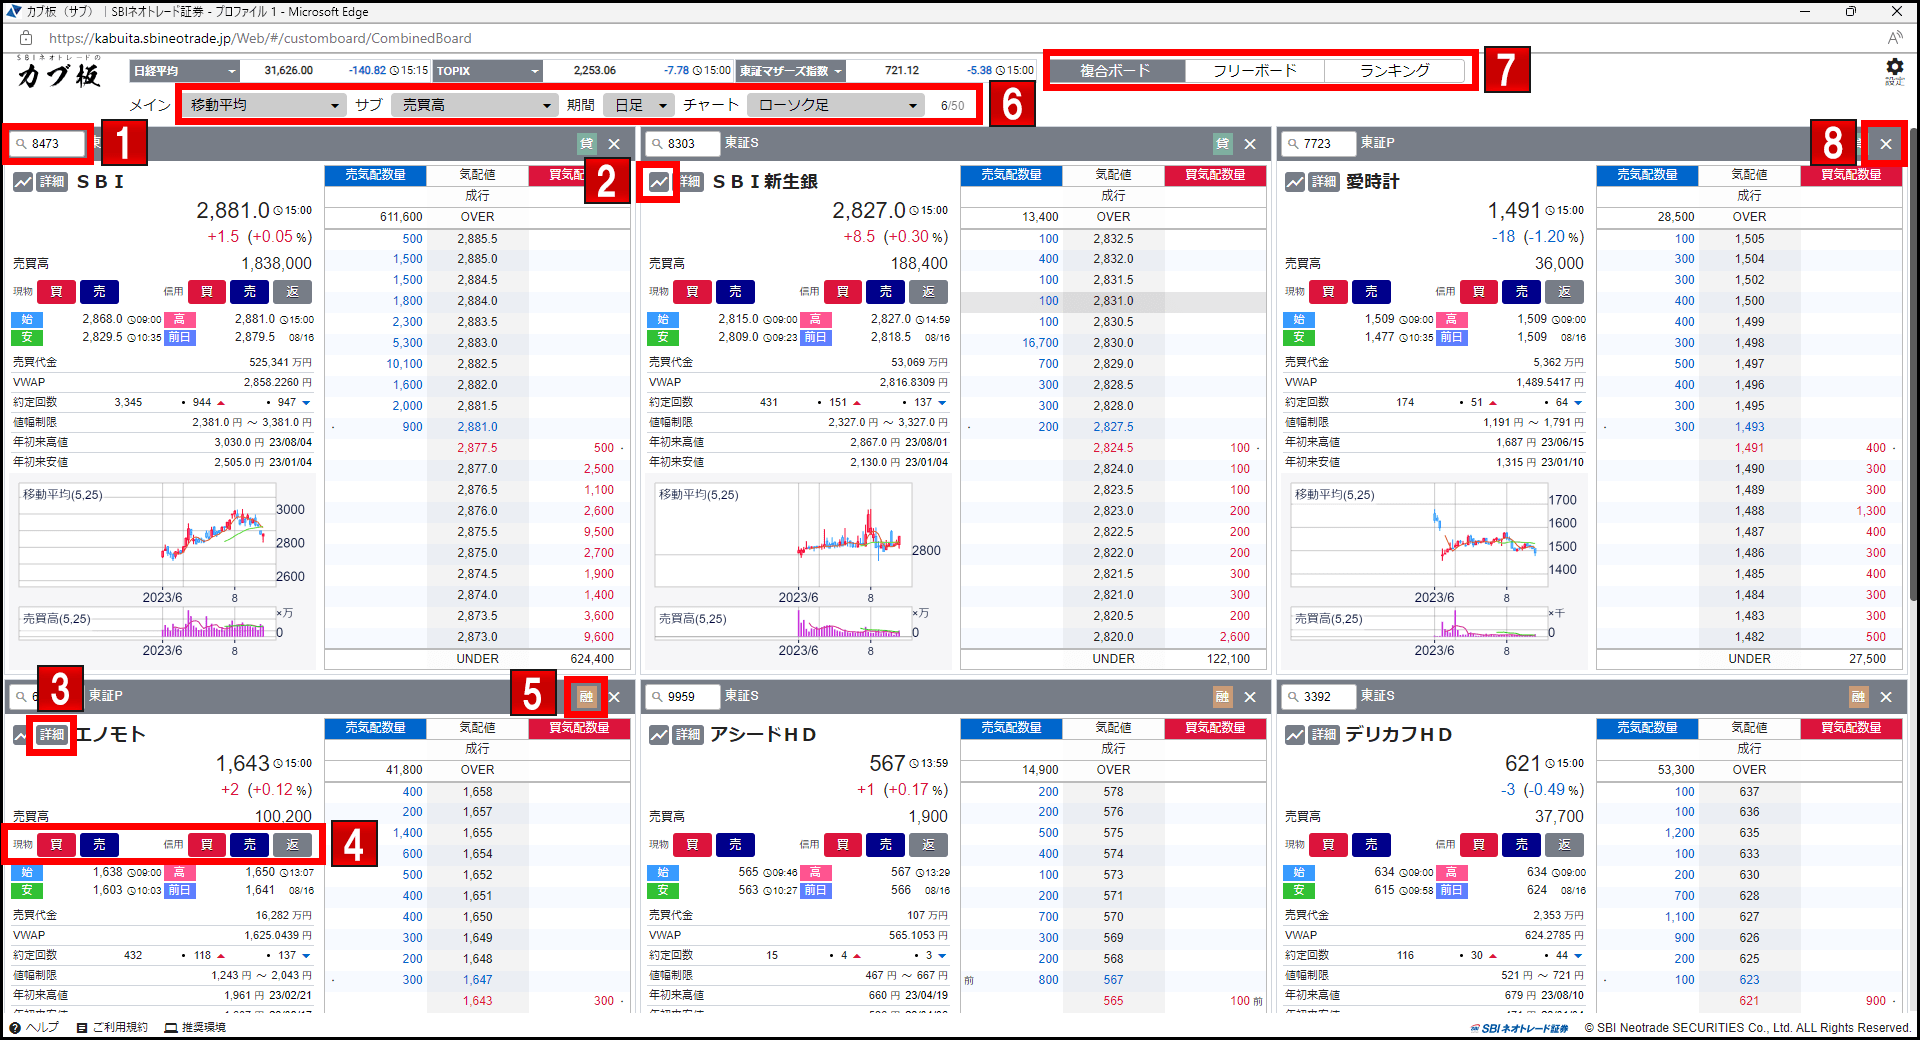Click 2,881.0 price in SBI order board
Screen dimensions: 1920x1040
coord(477,427)
